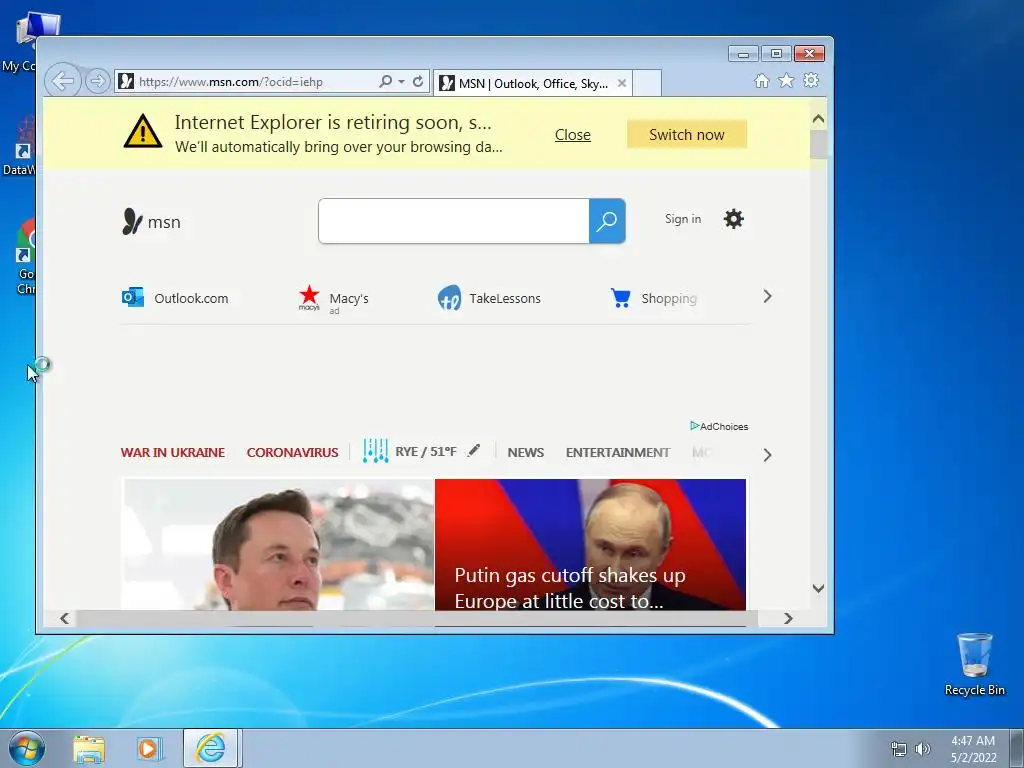Focus the MSN web search box
This screenshot has width=1024, height=768.
tap(454, 221)
